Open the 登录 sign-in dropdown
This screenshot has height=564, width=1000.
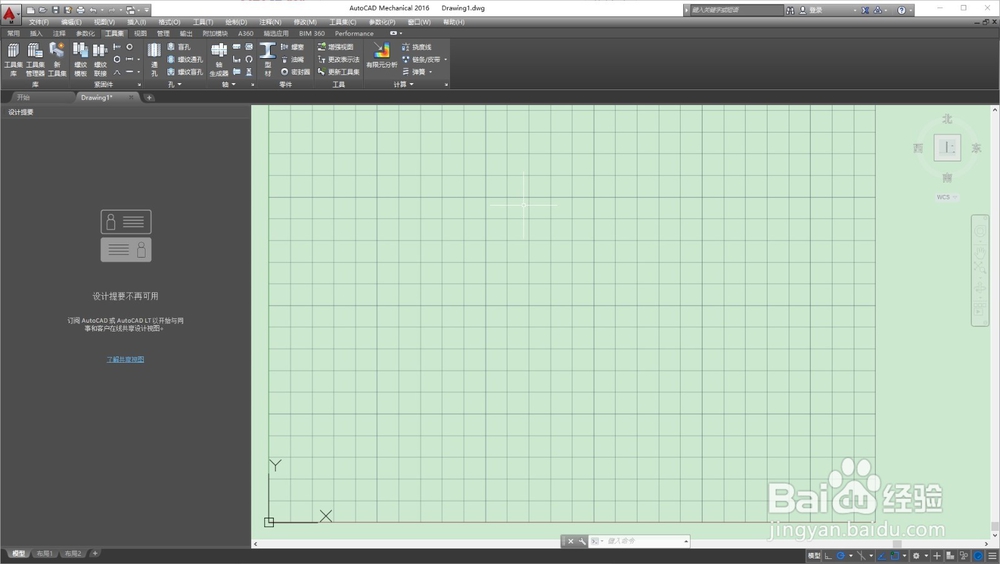click(855, 10)
